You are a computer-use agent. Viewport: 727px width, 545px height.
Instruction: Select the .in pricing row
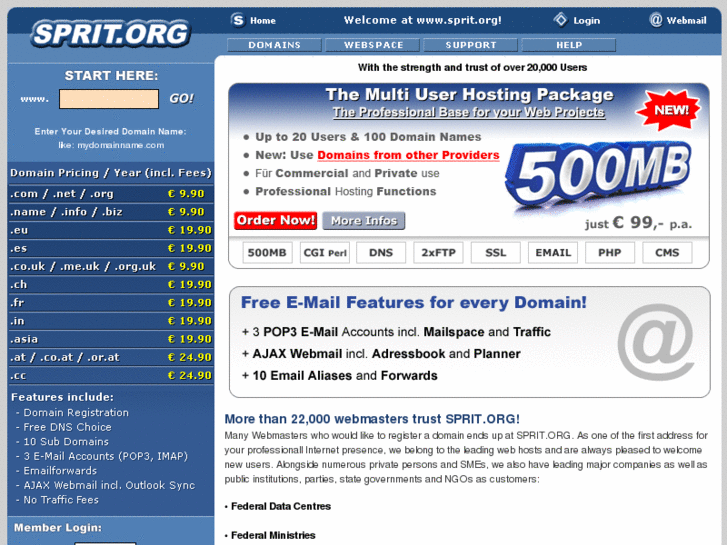click(111, 321)
